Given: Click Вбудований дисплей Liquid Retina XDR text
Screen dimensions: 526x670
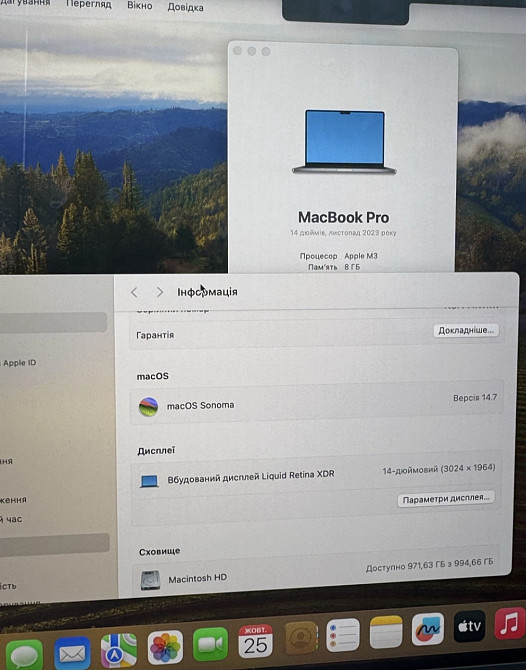Looking at the screenshot, I should [251, 477].
